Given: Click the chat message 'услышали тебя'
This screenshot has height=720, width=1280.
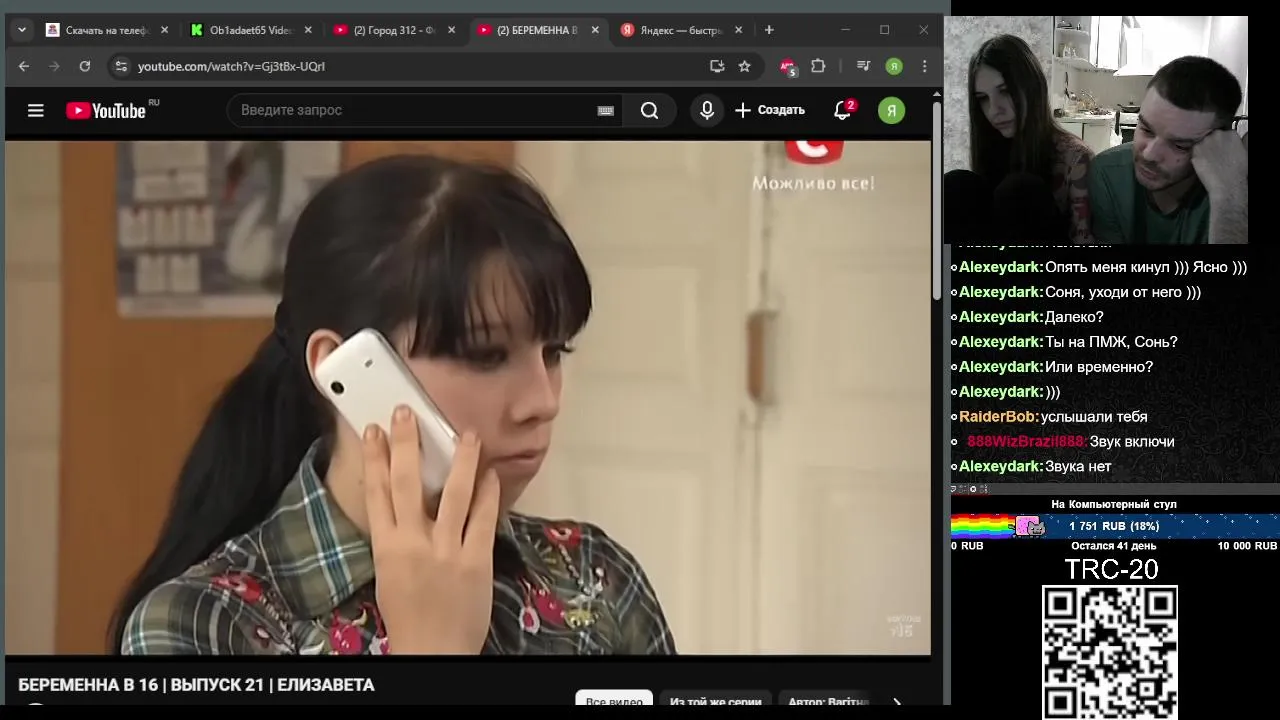Looking at the screenshot, I should click(x=1094, y=416).
